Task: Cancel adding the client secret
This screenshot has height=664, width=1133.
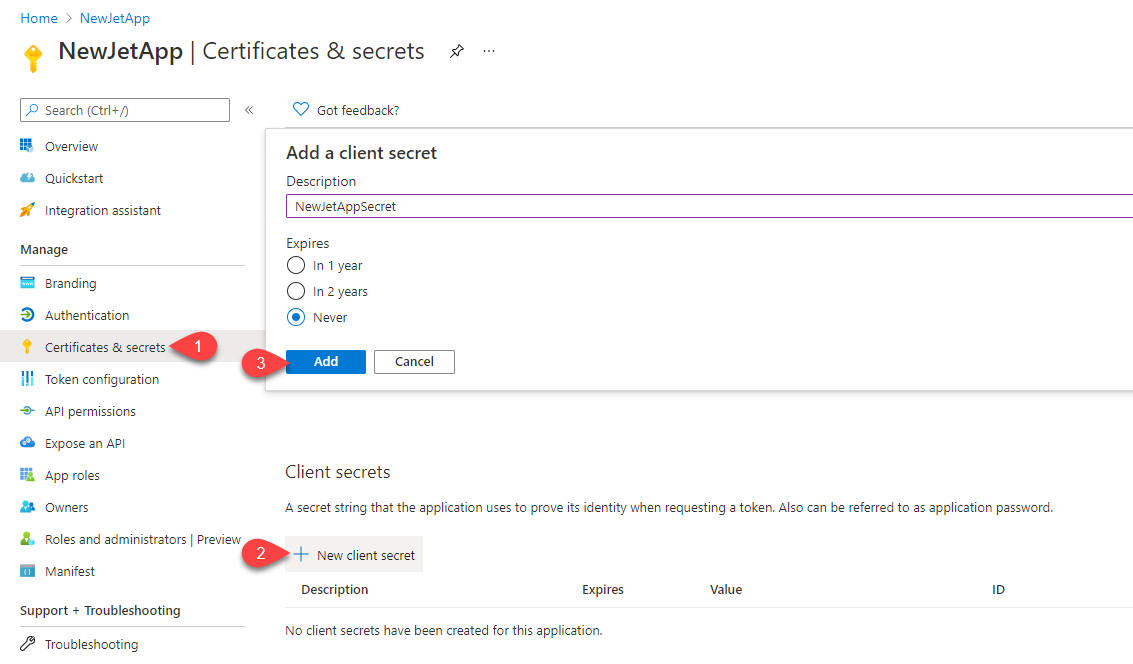Action: [414, 361]
